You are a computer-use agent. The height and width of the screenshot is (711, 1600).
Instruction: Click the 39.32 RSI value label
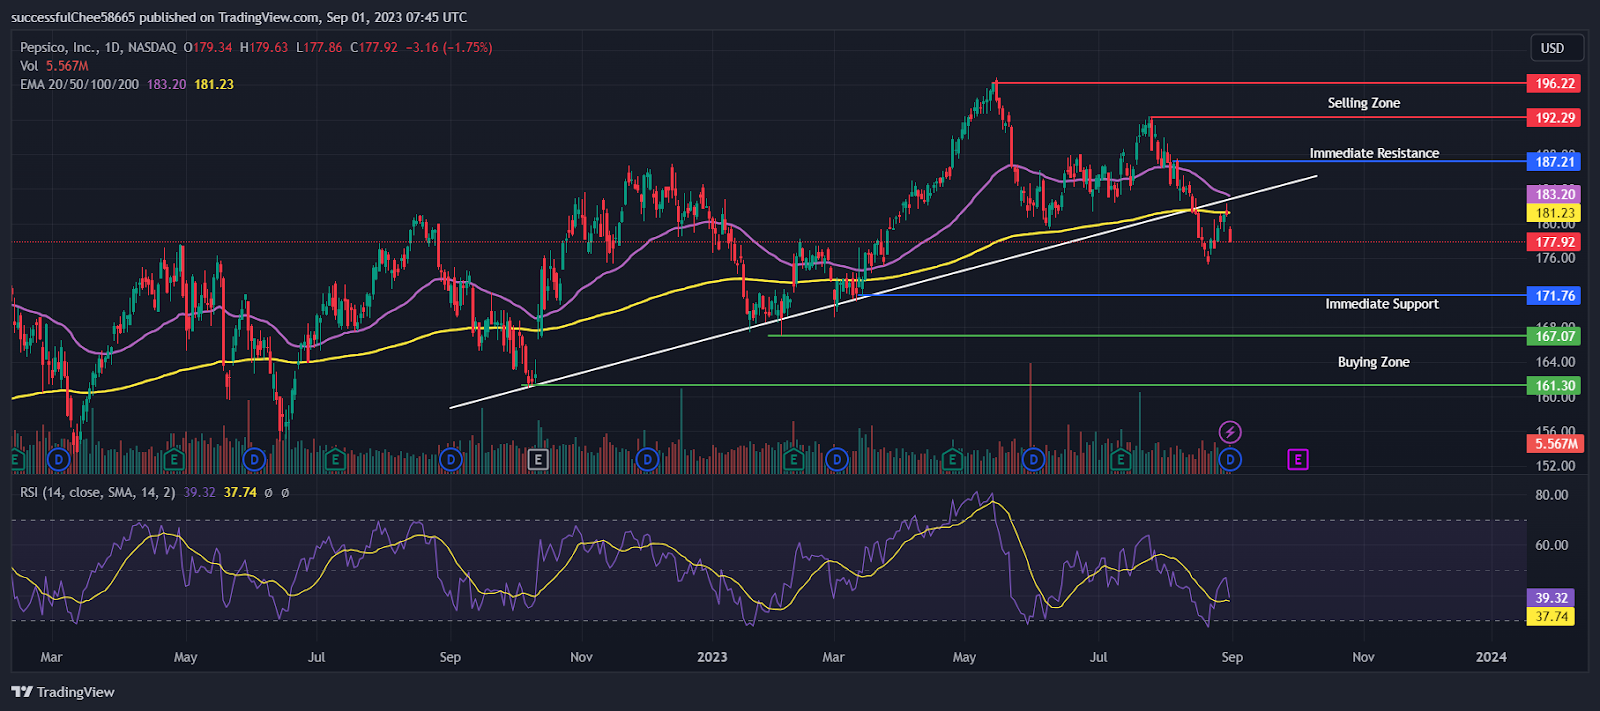click(x=1551, y=598)
